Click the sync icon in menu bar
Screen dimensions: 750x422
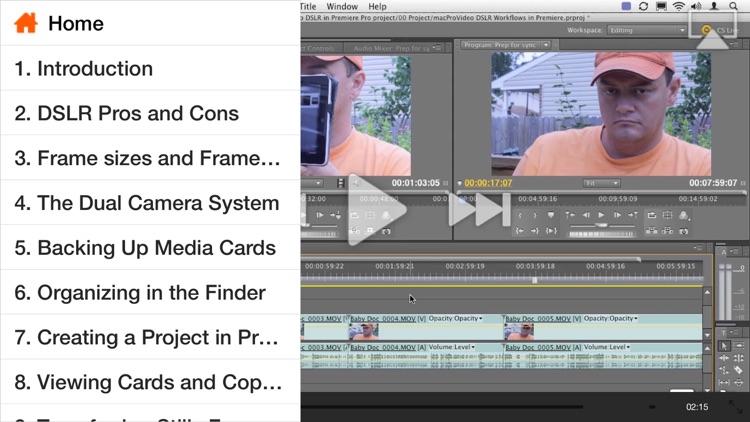[643, 6]
